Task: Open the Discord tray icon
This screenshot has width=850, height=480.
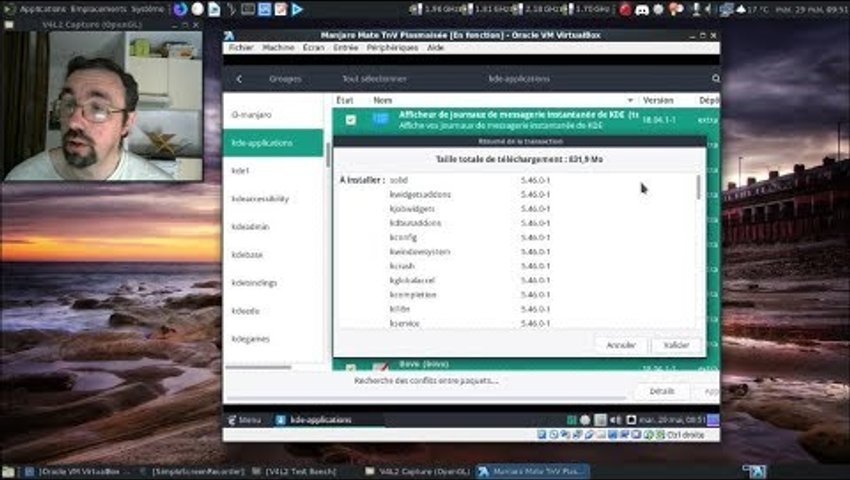Action: click(642, 9)
